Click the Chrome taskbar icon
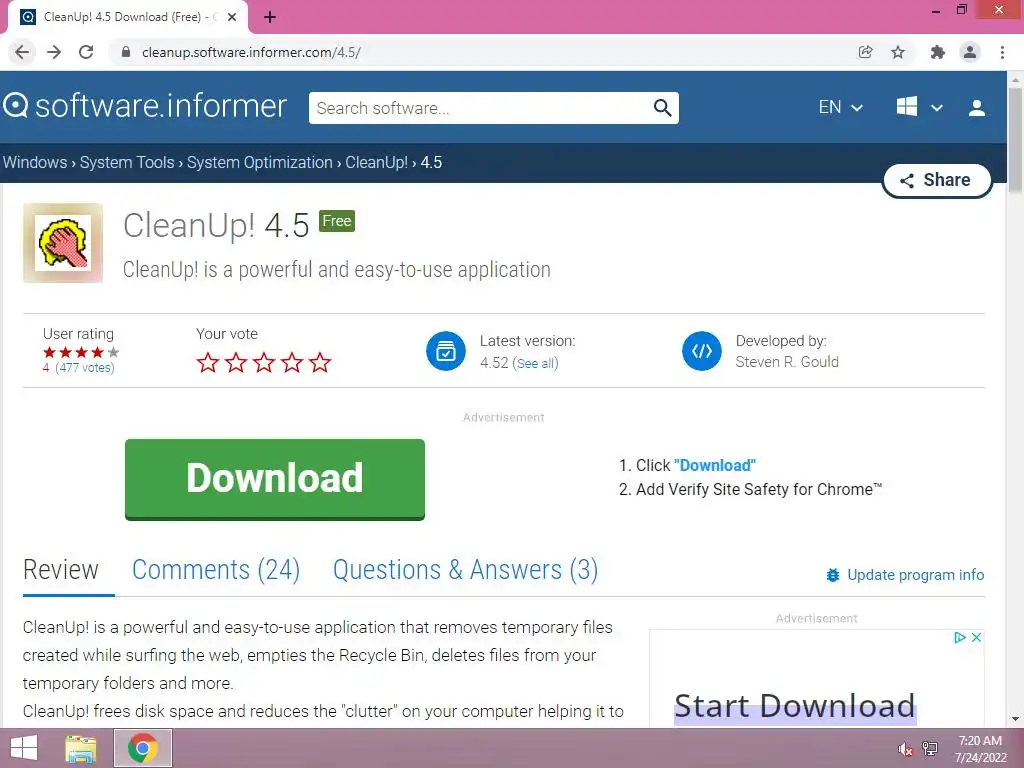The height and width of the screenshot is (768, 1024). pos(143,748)
